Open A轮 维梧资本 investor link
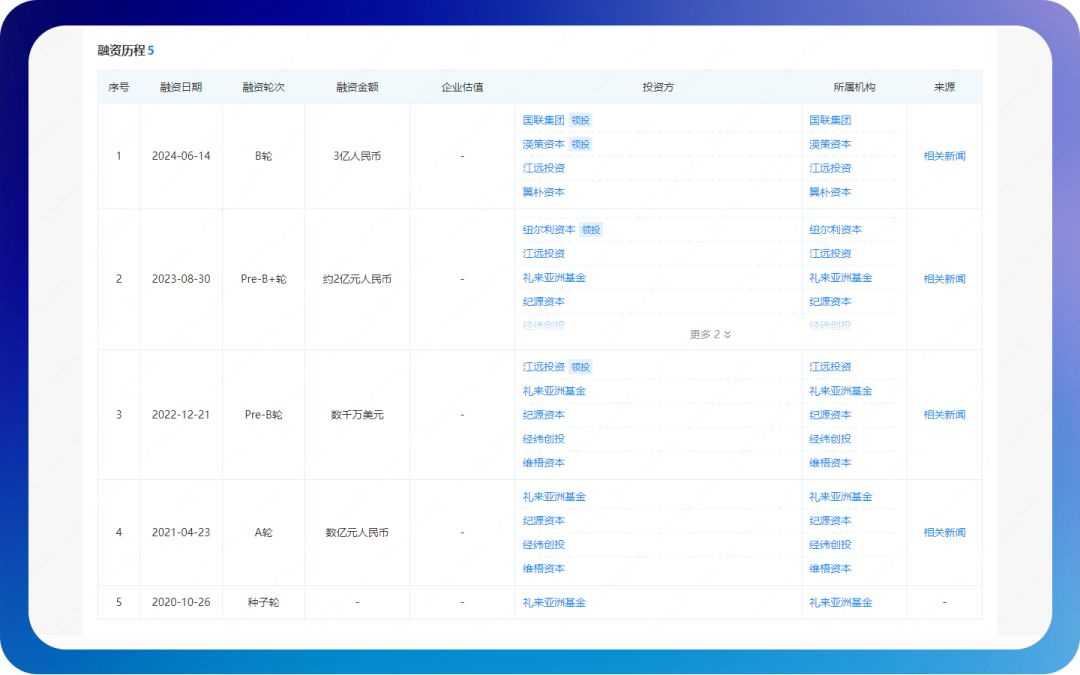This screenshot has width=1080, height=675. tap(543, 569)
